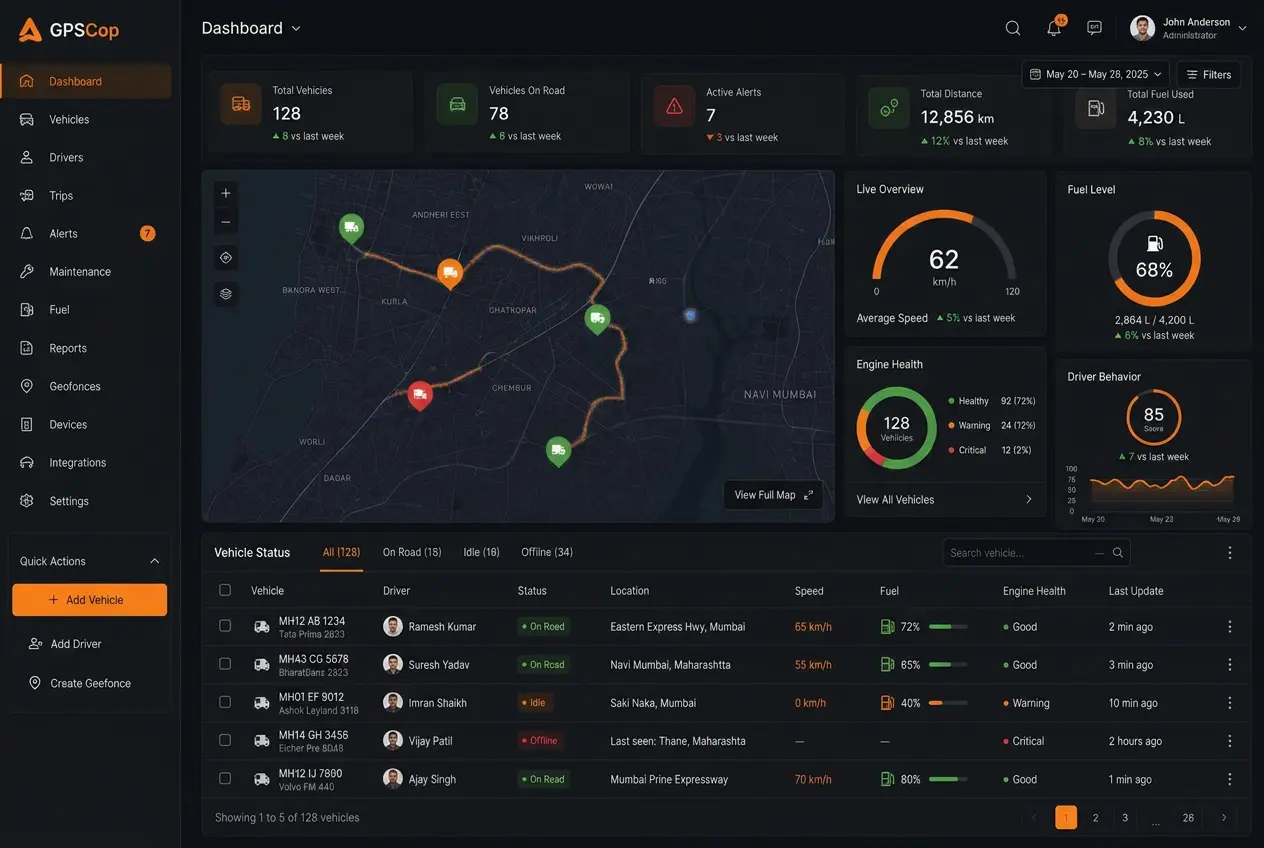
Task: Select the Offline (34) tab
Action: pos(547,552)
